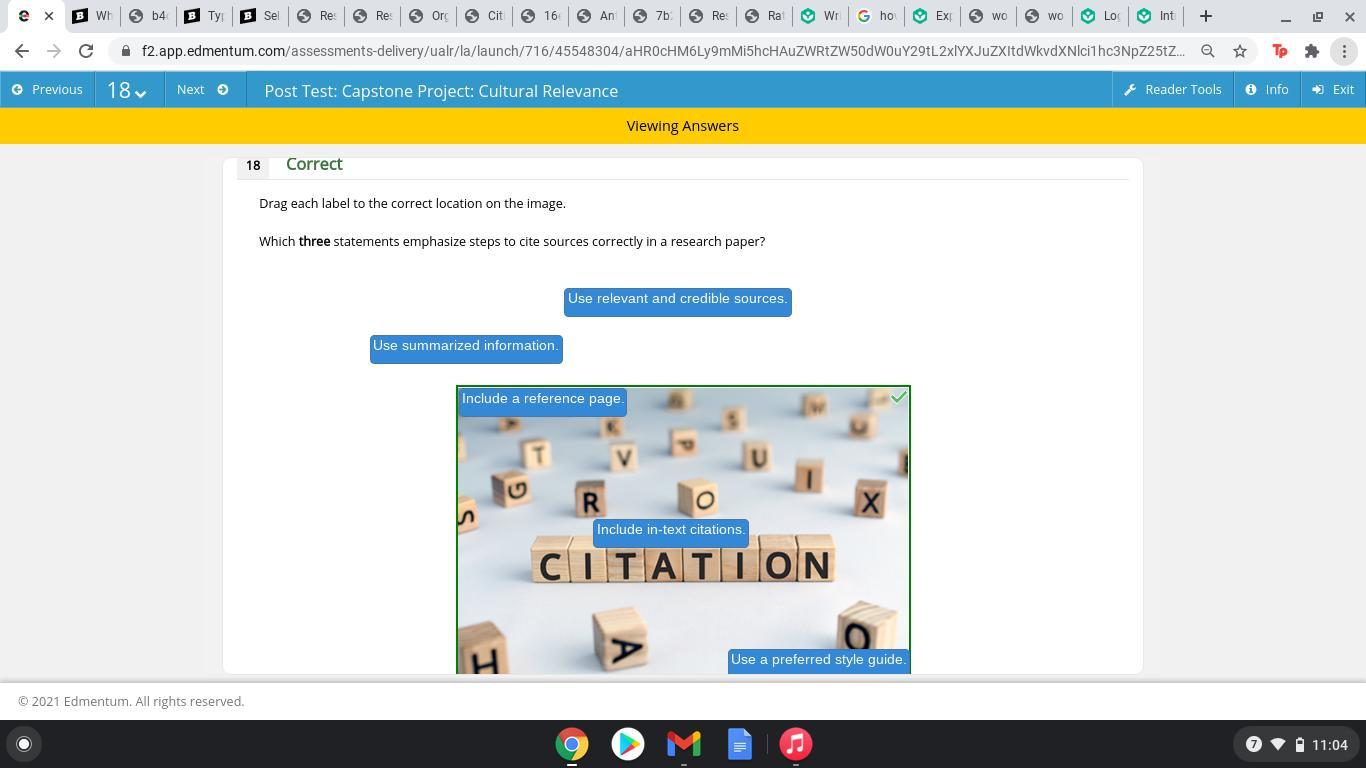Click the browser reload icon
1366x768 pixels.
(x=86, y=51)
